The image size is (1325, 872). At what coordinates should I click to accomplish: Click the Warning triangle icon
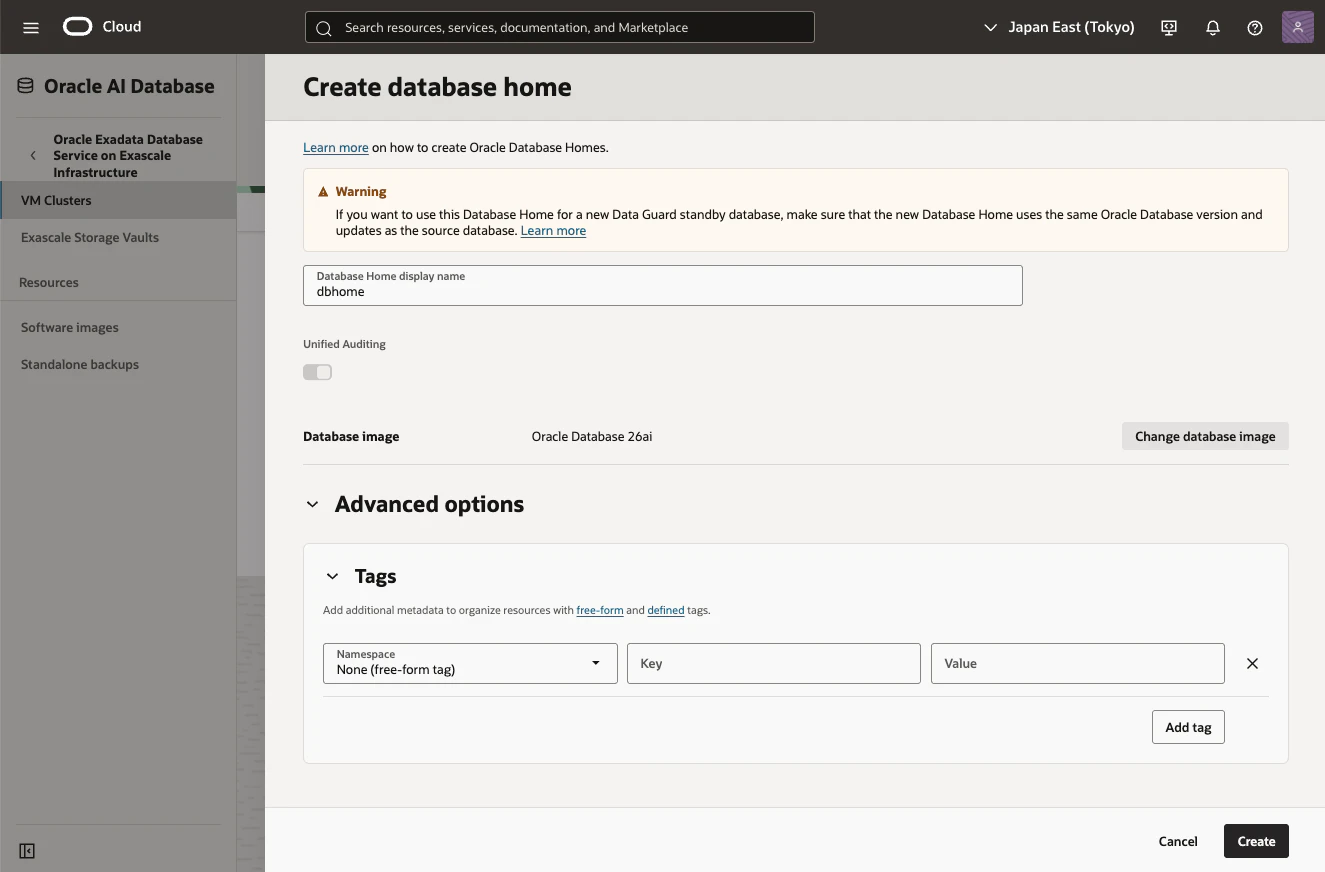[x=323, y=192]
